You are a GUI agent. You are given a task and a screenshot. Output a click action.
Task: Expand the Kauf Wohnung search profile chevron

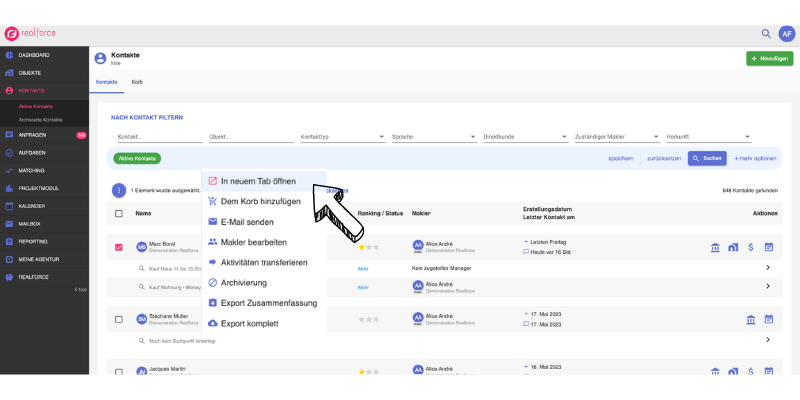(x=768, y=287)
